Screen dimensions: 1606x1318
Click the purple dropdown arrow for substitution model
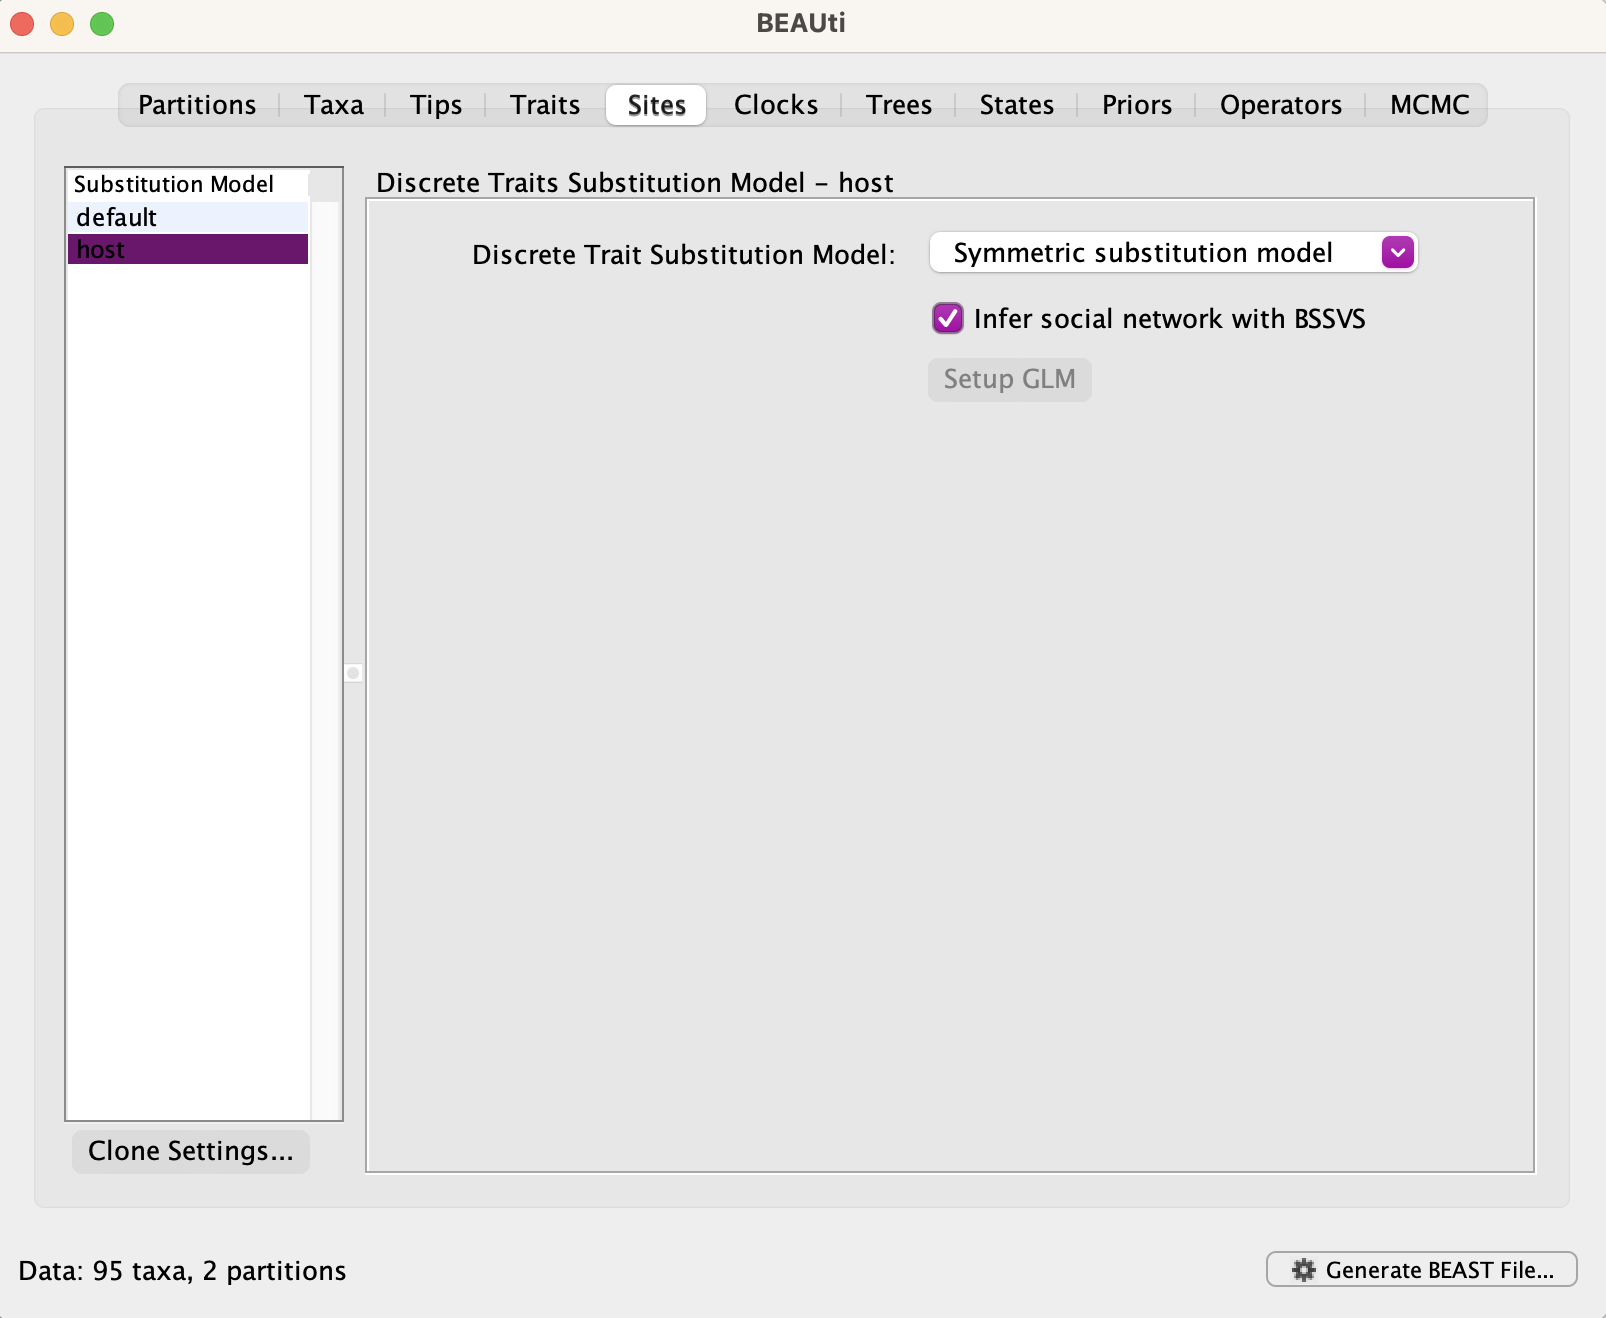pyautogui.click(x=1398, y=253)
